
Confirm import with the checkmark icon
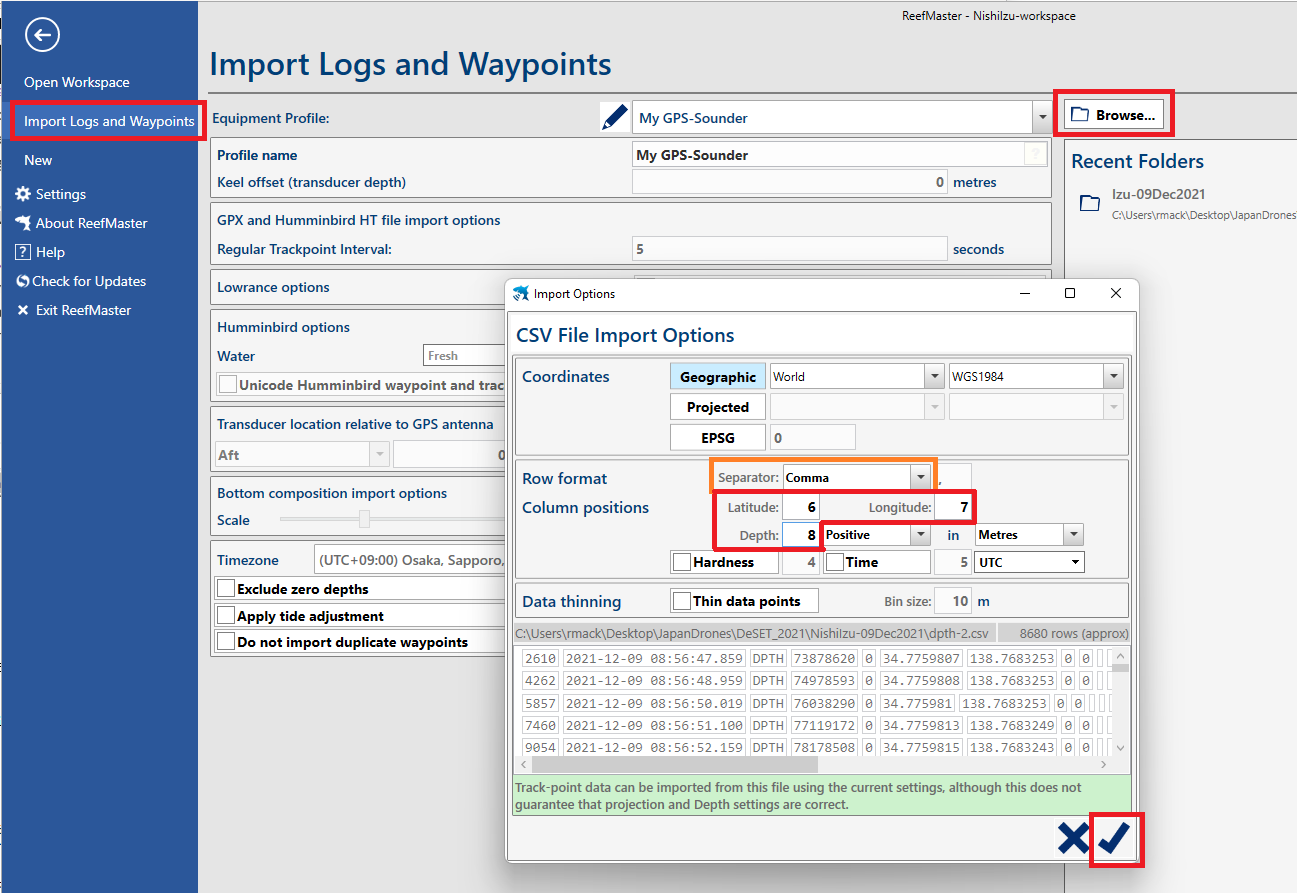coord(1114,839)
